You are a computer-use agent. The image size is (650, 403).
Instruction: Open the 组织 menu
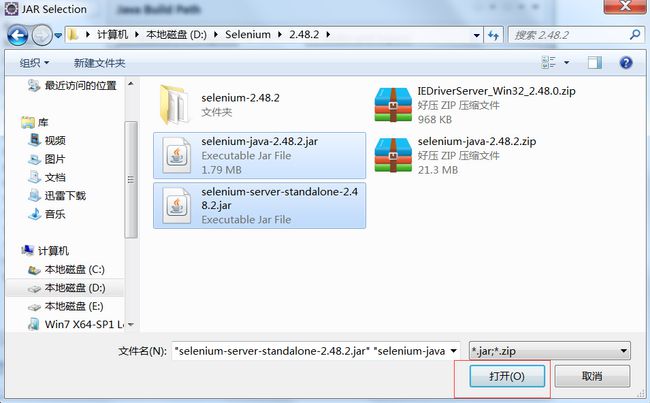click(x=34, y=63)
